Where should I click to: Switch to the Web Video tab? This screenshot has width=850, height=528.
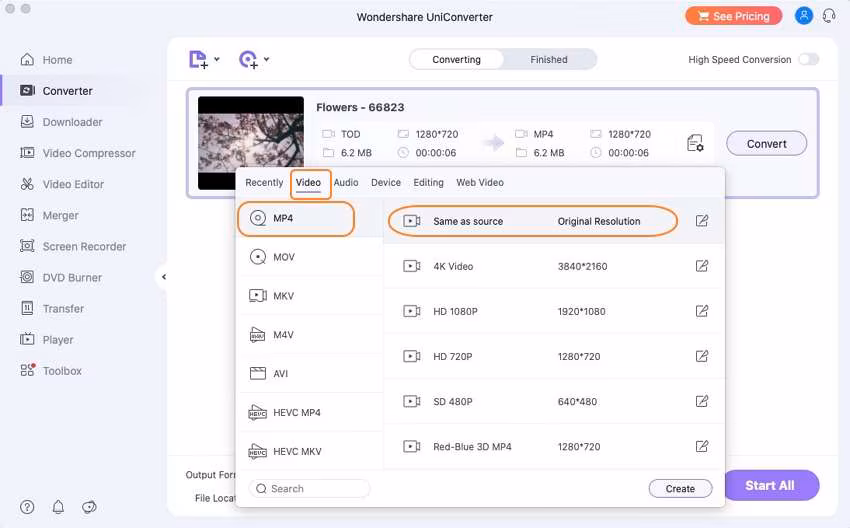pyautogui.click(x=480, y=183)
